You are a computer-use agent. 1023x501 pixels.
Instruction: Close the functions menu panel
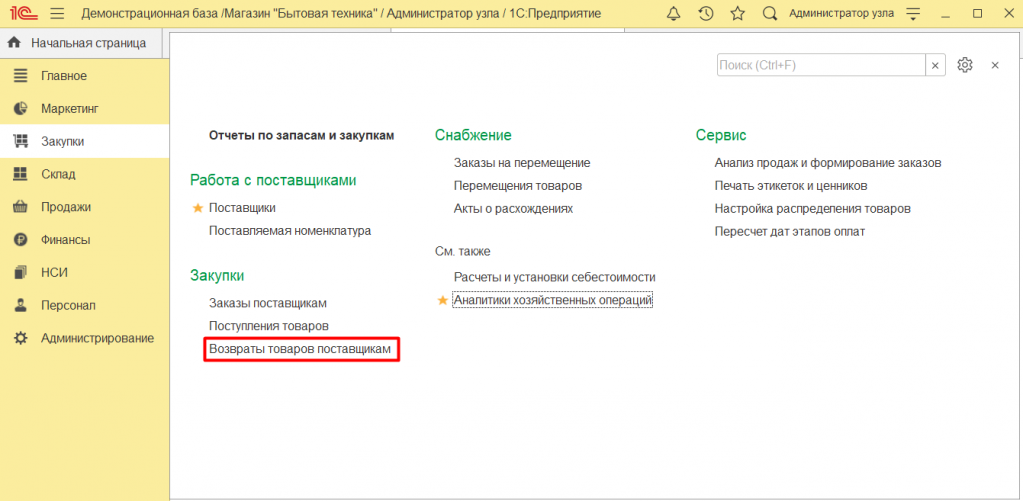[x=995, y=65]
